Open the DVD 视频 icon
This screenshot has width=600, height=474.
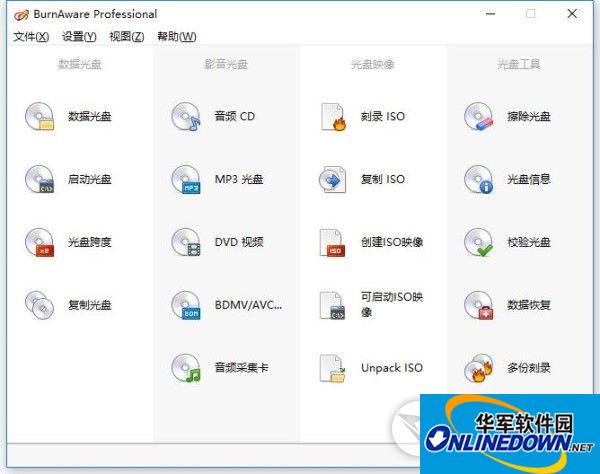coord(186,242)
